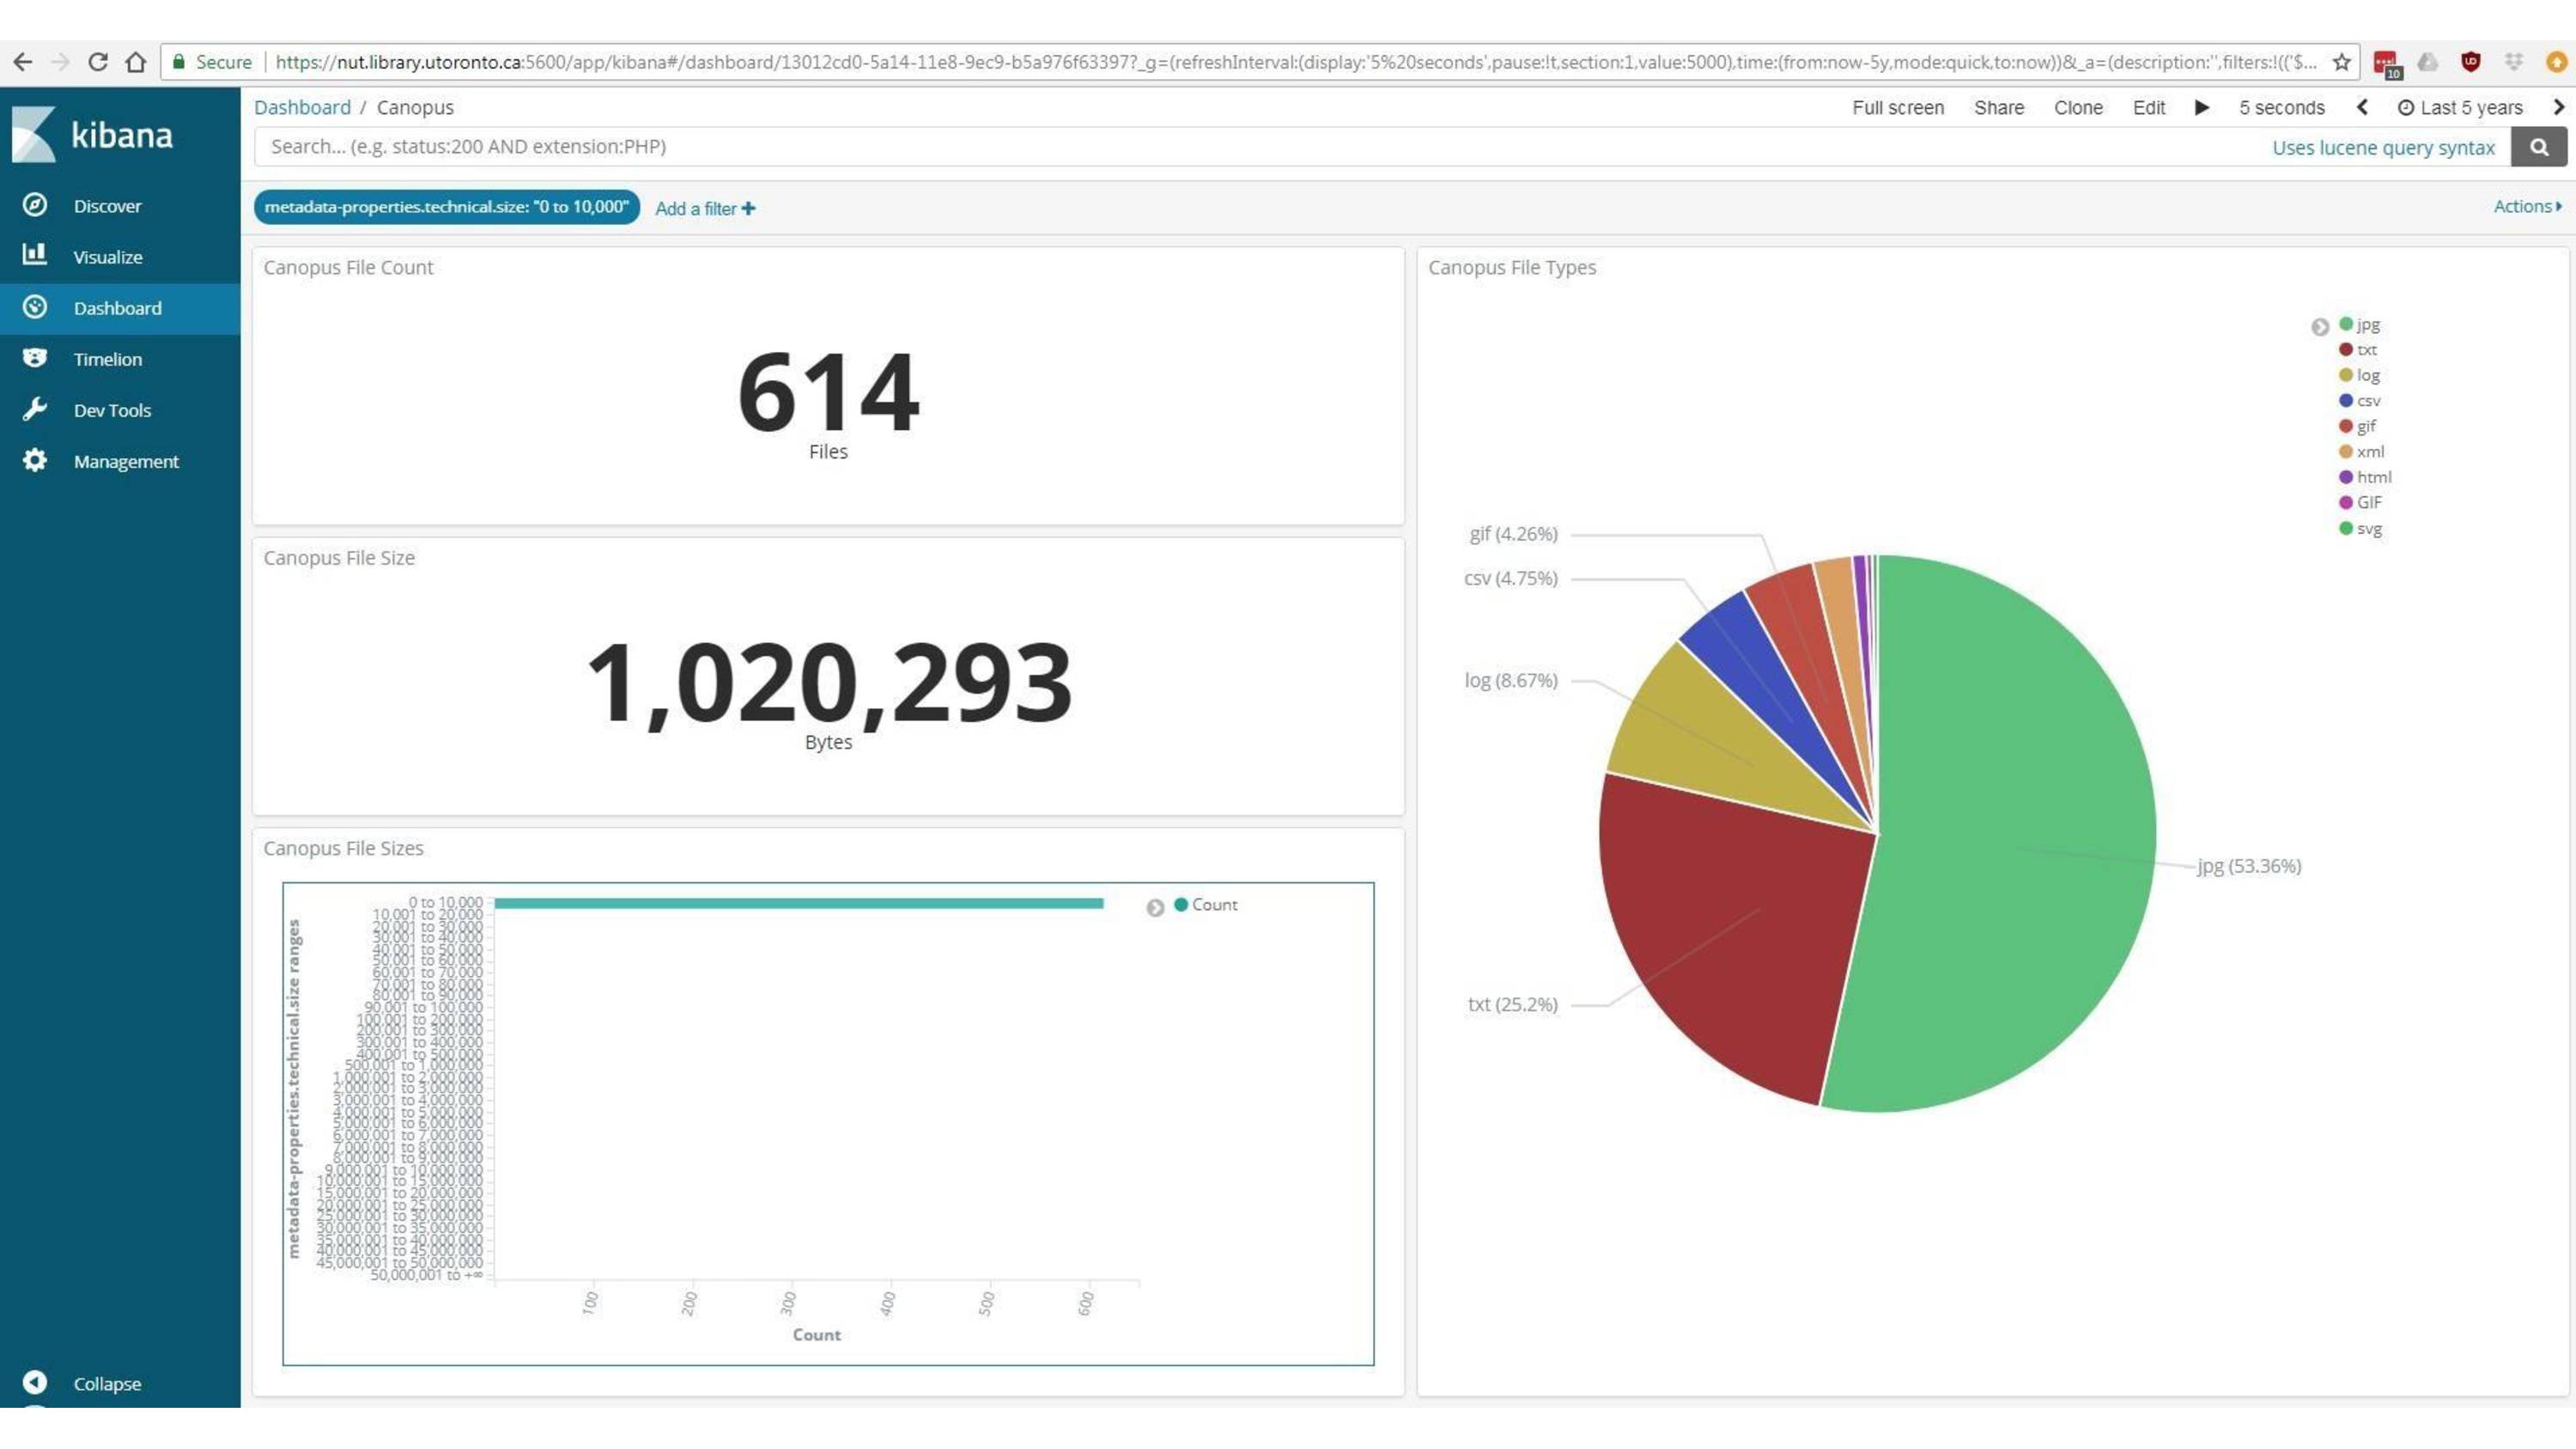The height and width of the screenshot is (1449, 2576).
Task: Open Discover compass icon in sidebar
Action: click(x=35, y=205)
